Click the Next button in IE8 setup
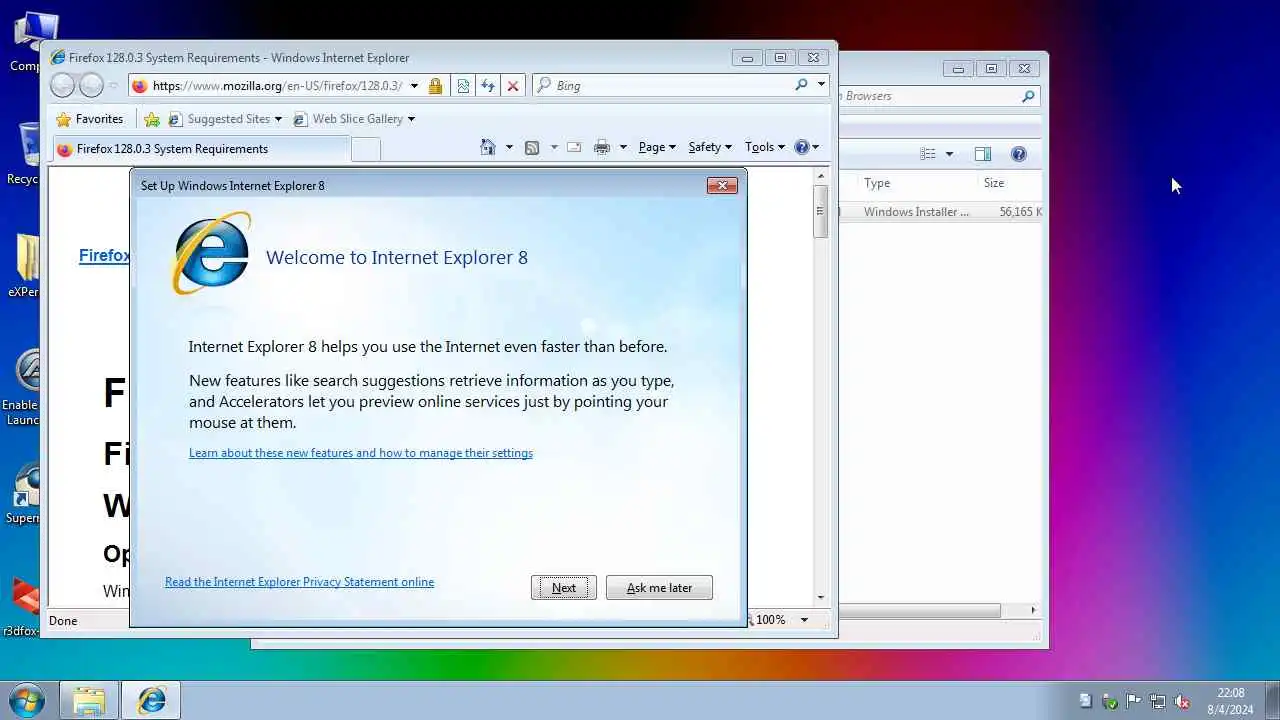1280x720 pixels. [564, 588]
